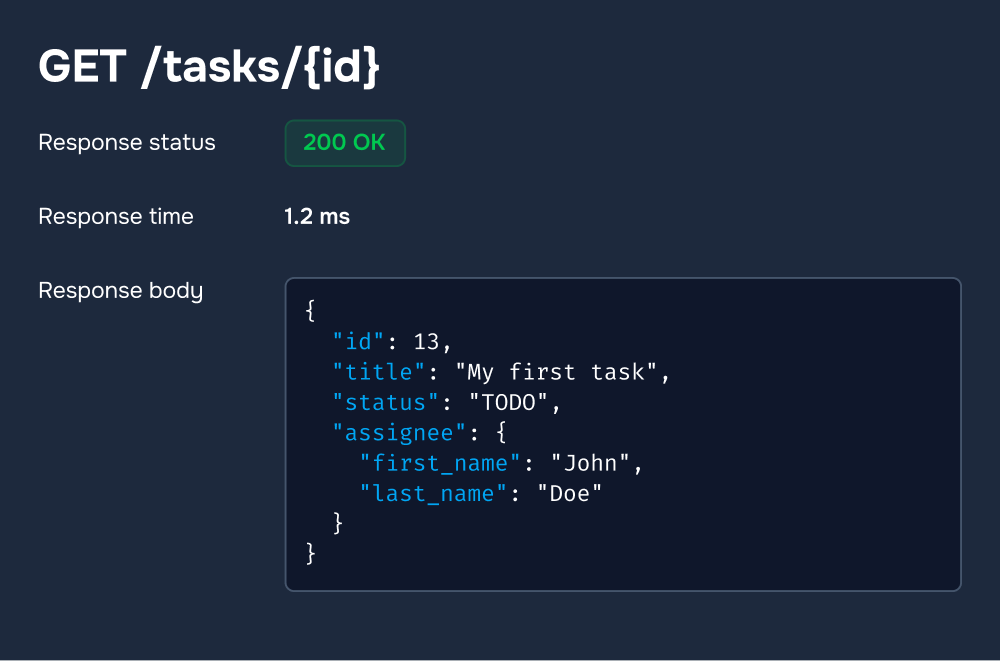
Task: Click the Response body label
Action: (120, 291)
